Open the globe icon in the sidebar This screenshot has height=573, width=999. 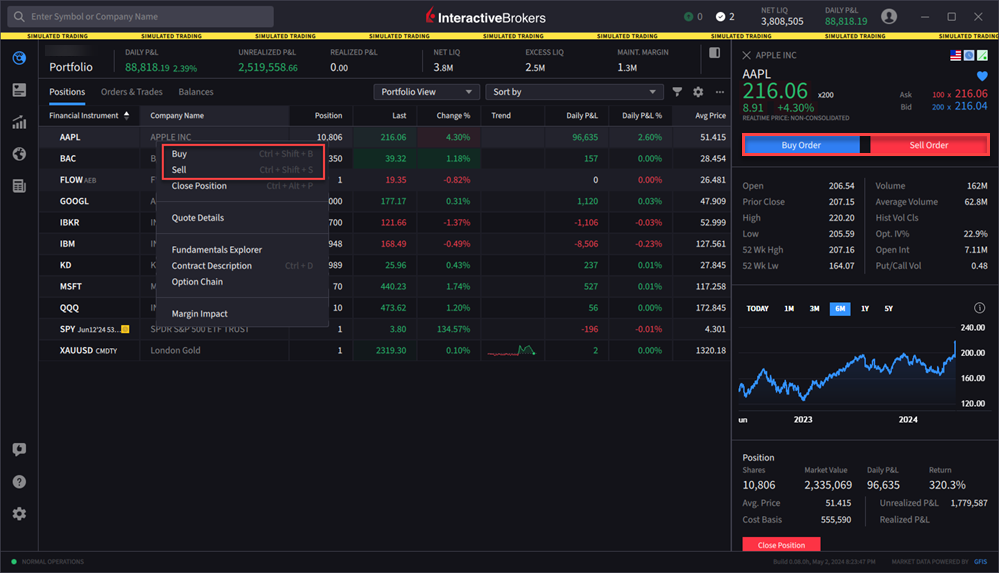coord(19,154)
